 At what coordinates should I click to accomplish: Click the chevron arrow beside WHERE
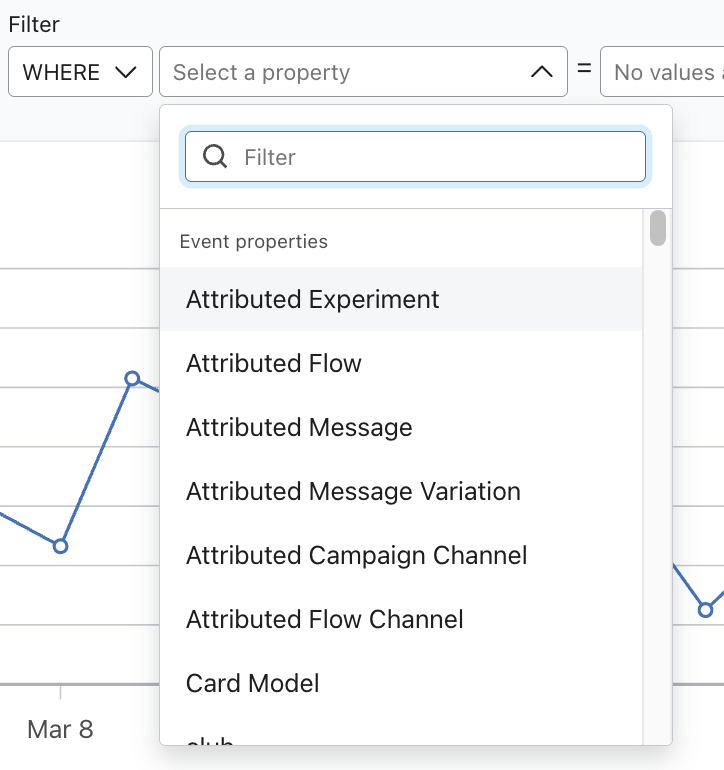tap(126, 72)
